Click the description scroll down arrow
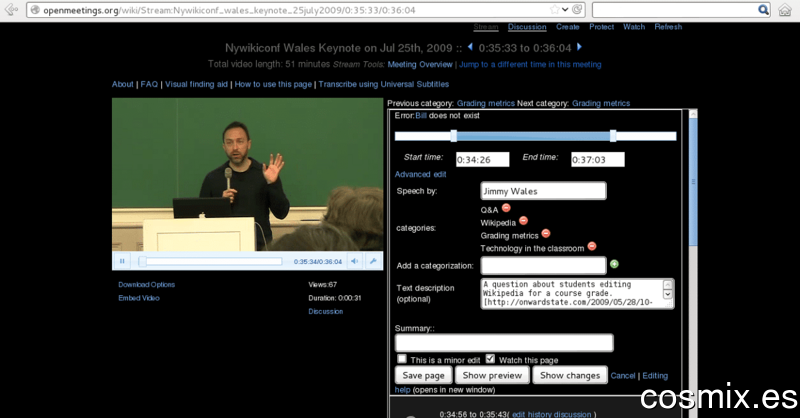The height and width of the screenshot is (418, 800). 667,294
